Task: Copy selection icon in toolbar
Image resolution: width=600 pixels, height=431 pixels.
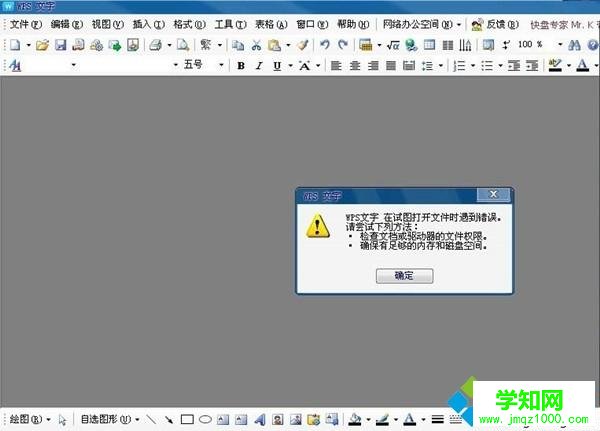Action: click(x=238, y=45)
